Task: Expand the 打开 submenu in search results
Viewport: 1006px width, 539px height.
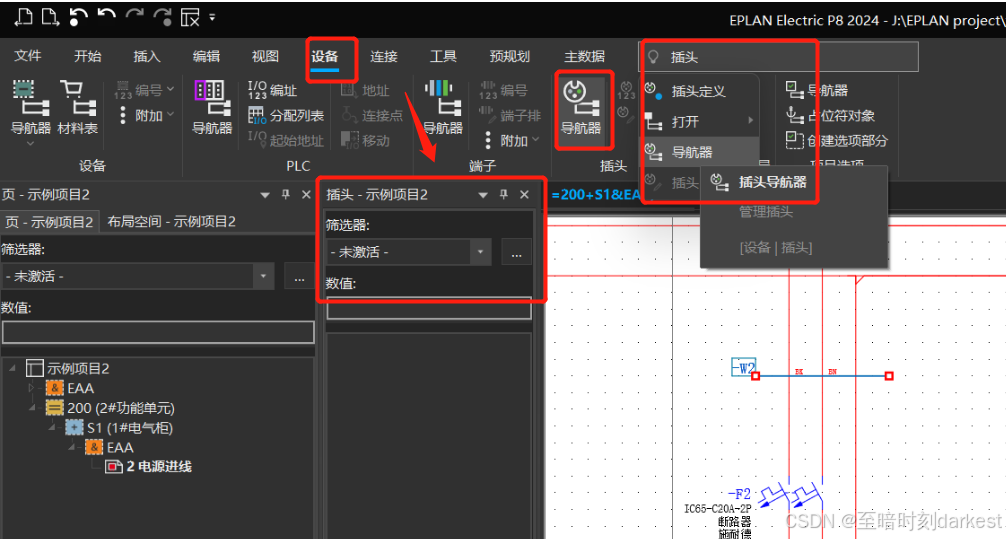Action: [x=701, y=121]
